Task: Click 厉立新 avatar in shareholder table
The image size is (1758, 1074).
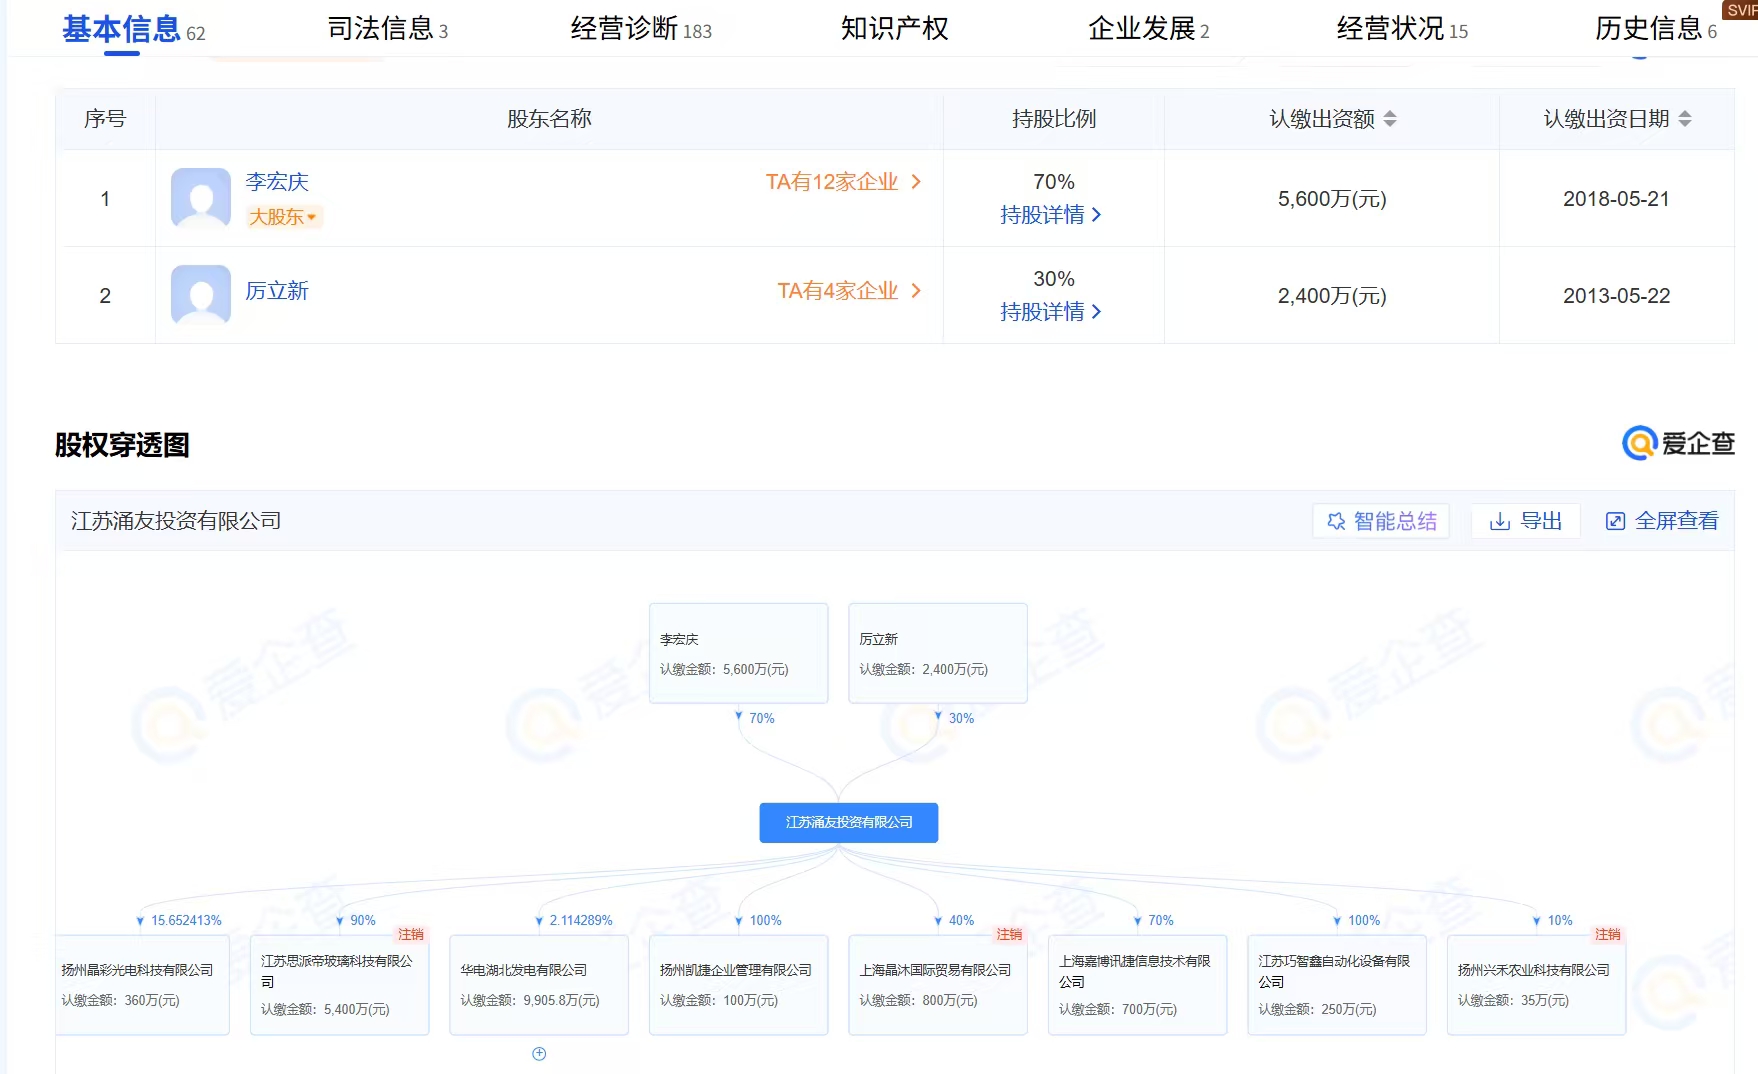Action: point(201,294)
